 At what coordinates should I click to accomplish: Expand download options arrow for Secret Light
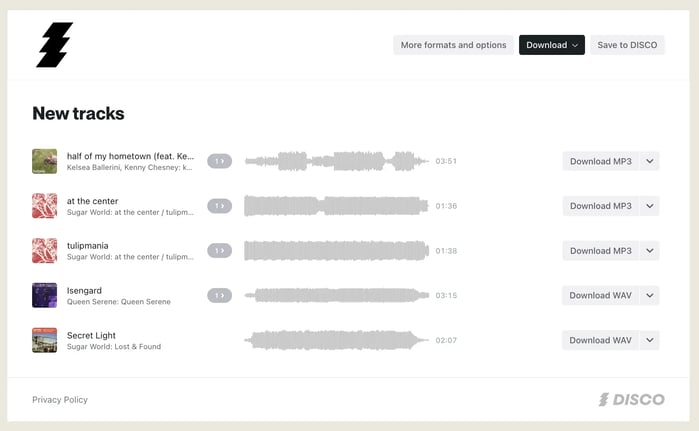(x=649, y=340)
